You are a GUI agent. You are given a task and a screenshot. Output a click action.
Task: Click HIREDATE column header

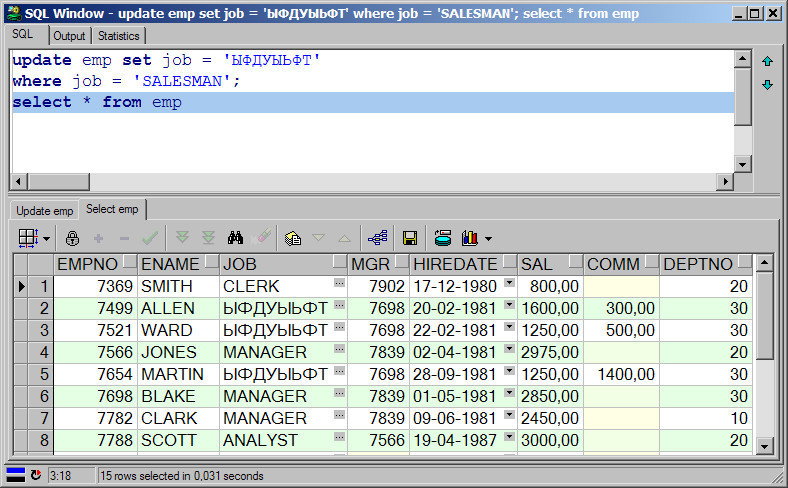[x=455, y=264]
